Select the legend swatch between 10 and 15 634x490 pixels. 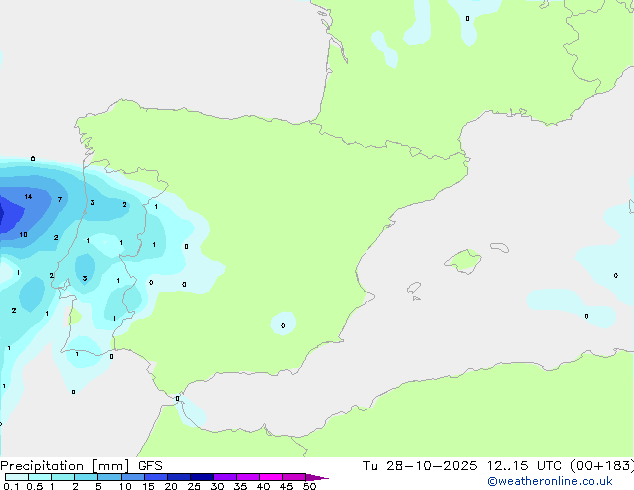tap(133, 477)
